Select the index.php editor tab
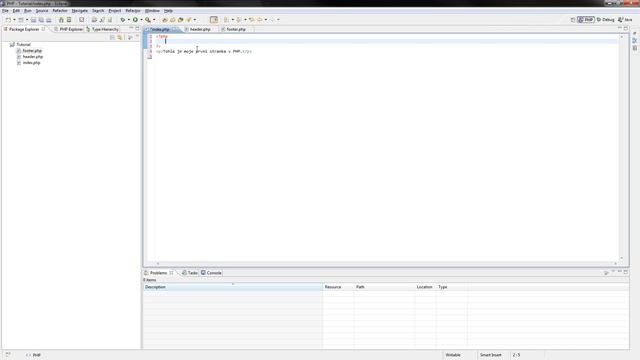Image resolution: width=640 pixels, height=360 pixels. pos(160,29)
